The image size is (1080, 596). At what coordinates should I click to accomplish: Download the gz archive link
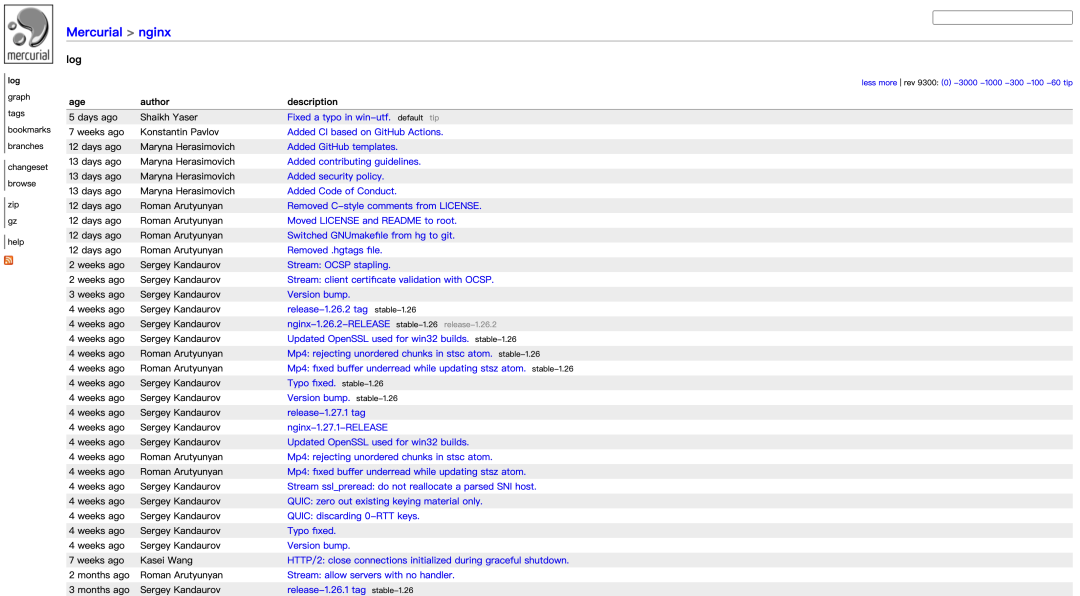[x=12, y=221]
